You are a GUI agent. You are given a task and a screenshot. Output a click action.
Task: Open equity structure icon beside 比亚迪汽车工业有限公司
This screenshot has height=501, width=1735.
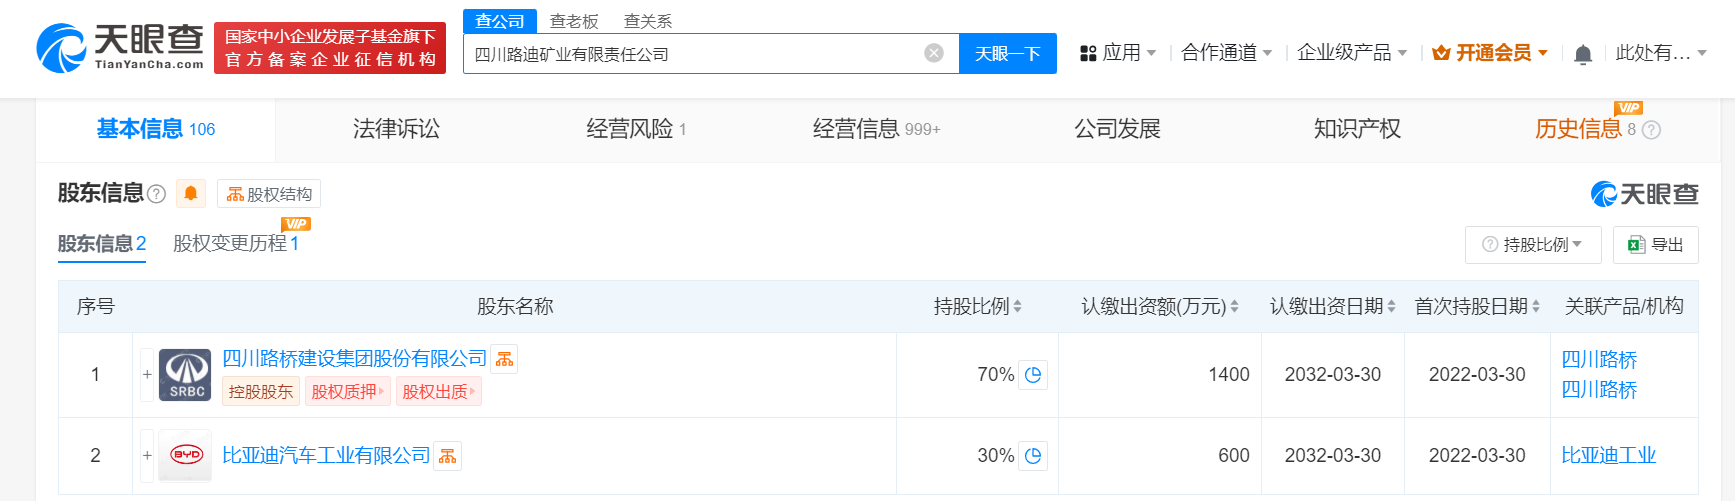(x=448, y=456)
